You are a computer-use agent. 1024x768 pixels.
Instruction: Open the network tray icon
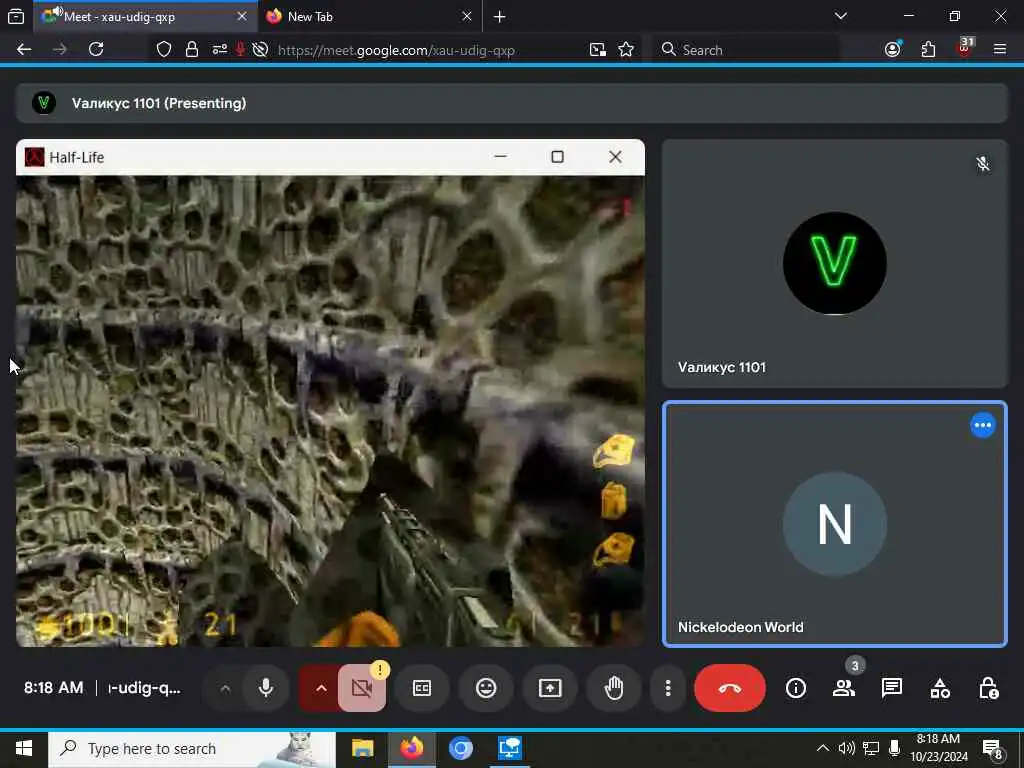(x=871, y=748)
